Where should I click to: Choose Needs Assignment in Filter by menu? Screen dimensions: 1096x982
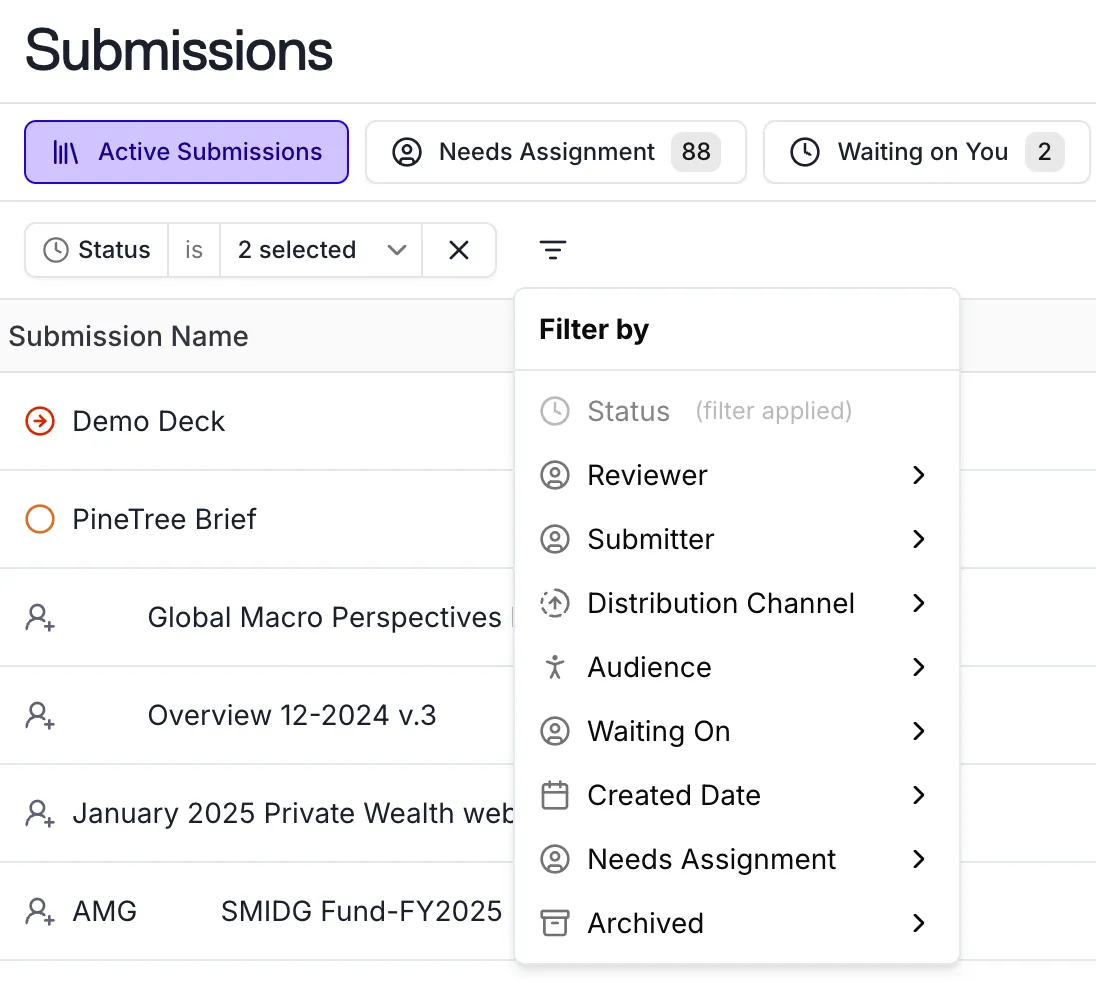pos(737,859)
